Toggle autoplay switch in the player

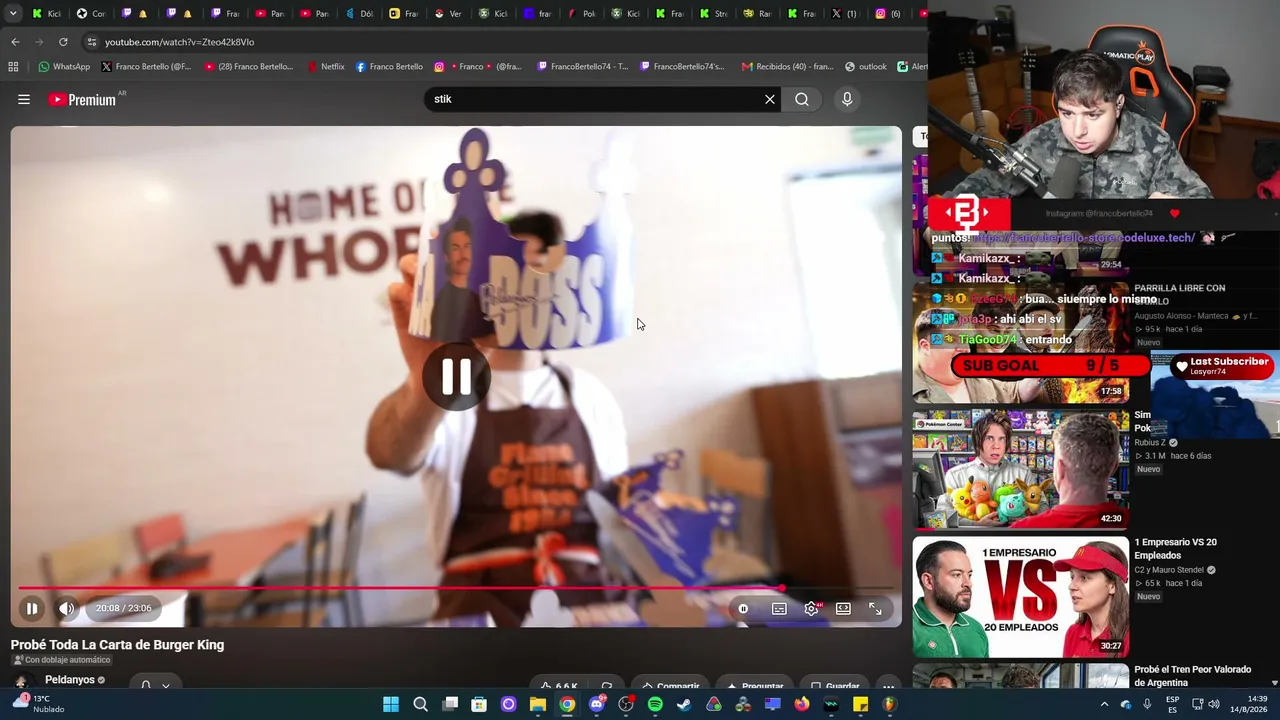pos(743,608)
